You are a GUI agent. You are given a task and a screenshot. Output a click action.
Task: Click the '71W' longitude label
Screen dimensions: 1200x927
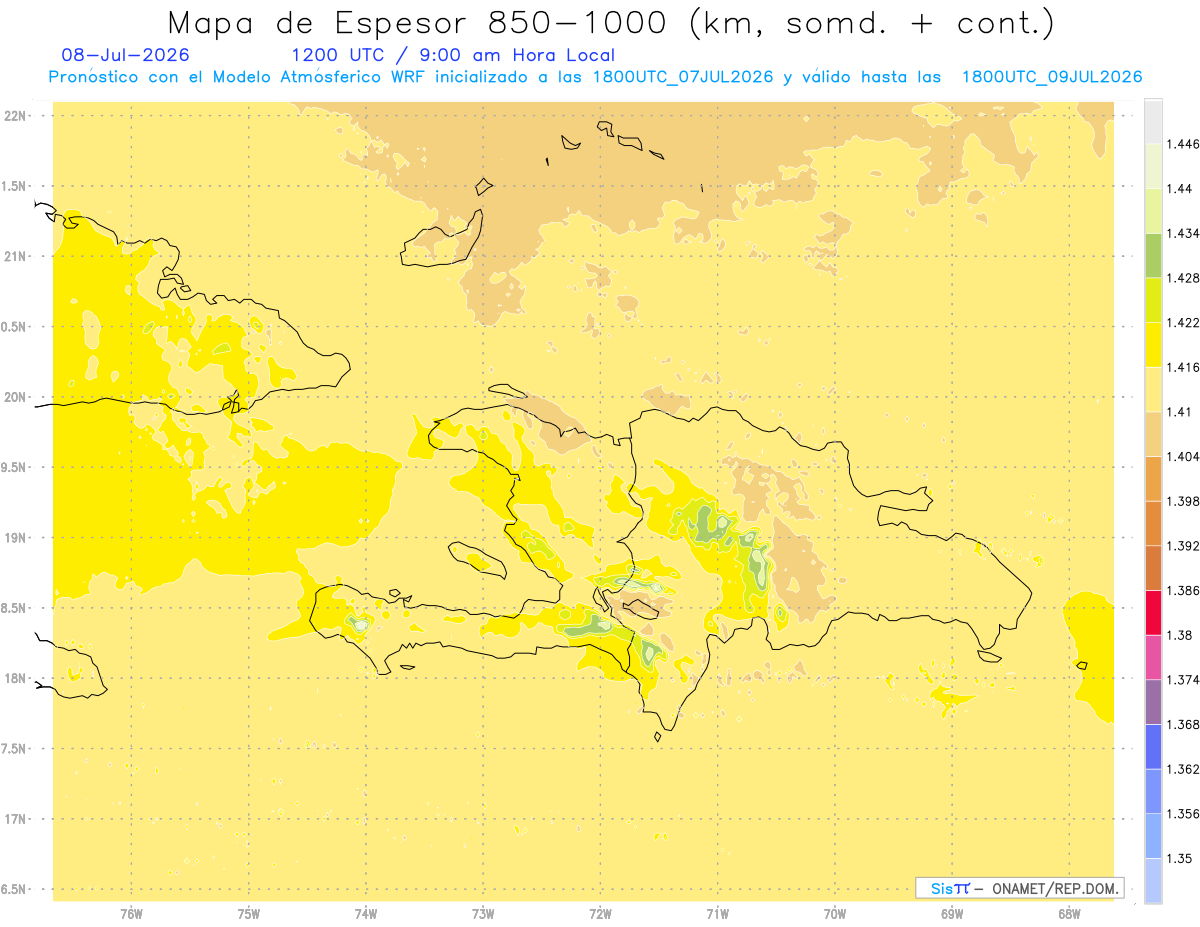coord(717,914)
